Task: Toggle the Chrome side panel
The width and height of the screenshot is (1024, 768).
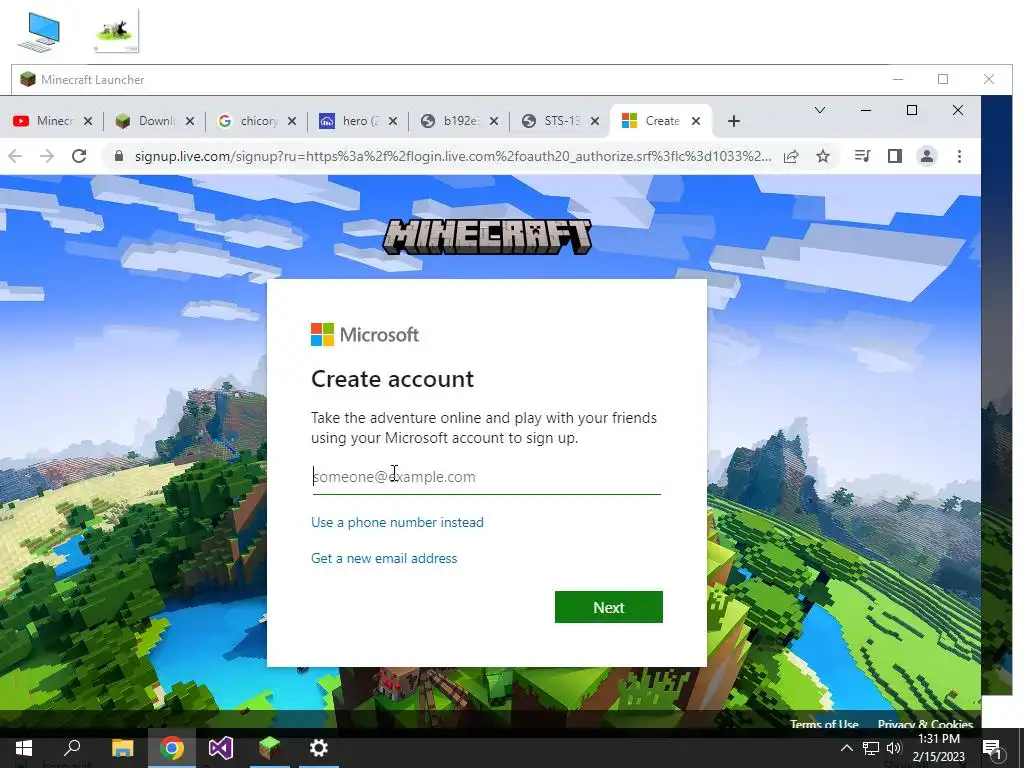Action: point(895,156)
